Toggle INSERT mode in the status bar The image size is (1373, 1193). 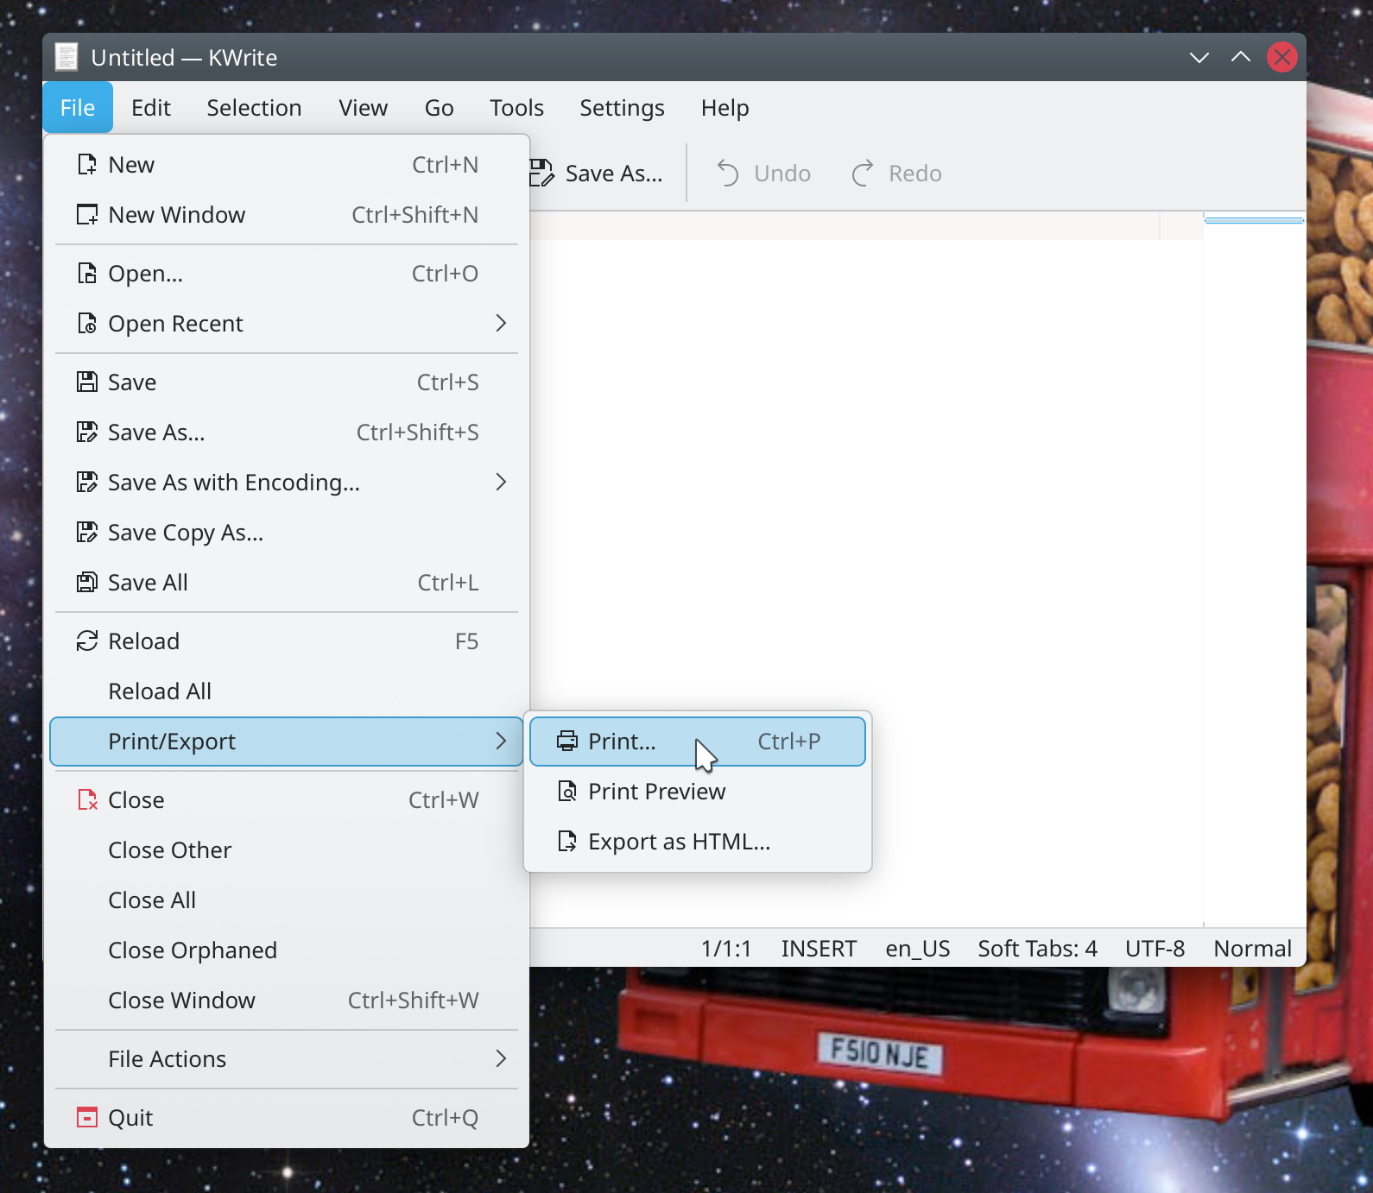818,948
